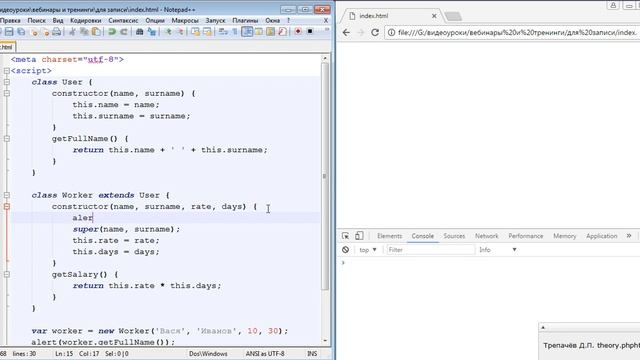The width and height of the screenshot is (640, 360).
Task: Click the editor vertical scrollbar thumb
Action: pos(324,176)
